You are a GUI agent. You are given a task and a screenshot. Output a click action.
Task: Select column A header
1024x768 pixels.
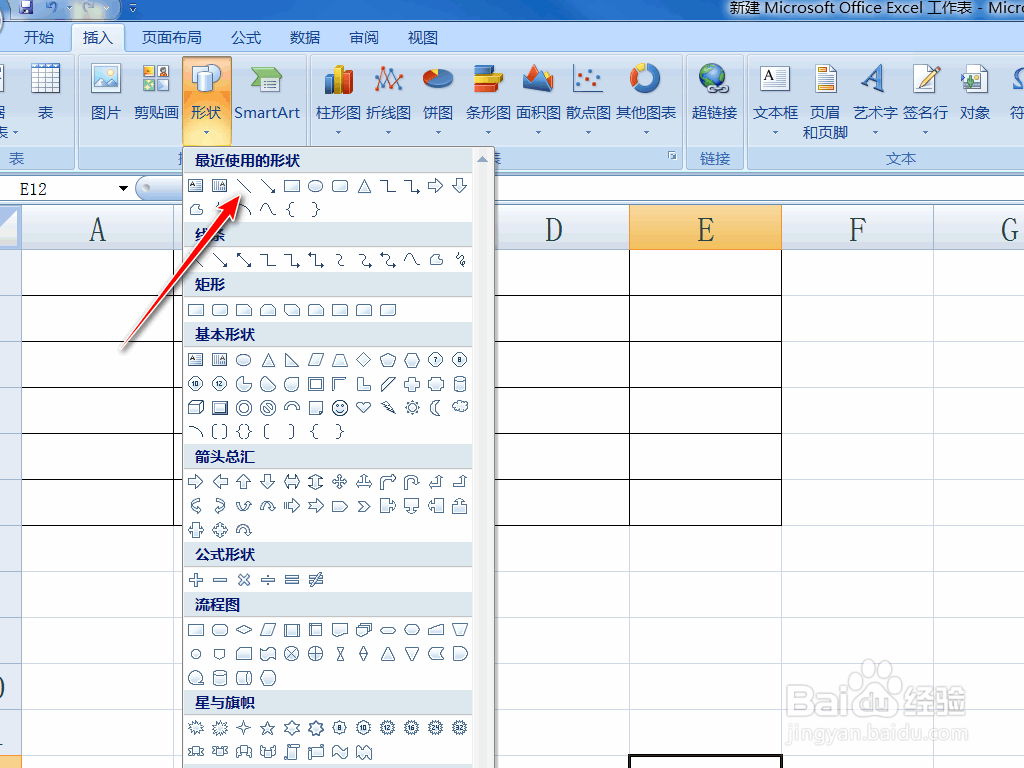98,228
